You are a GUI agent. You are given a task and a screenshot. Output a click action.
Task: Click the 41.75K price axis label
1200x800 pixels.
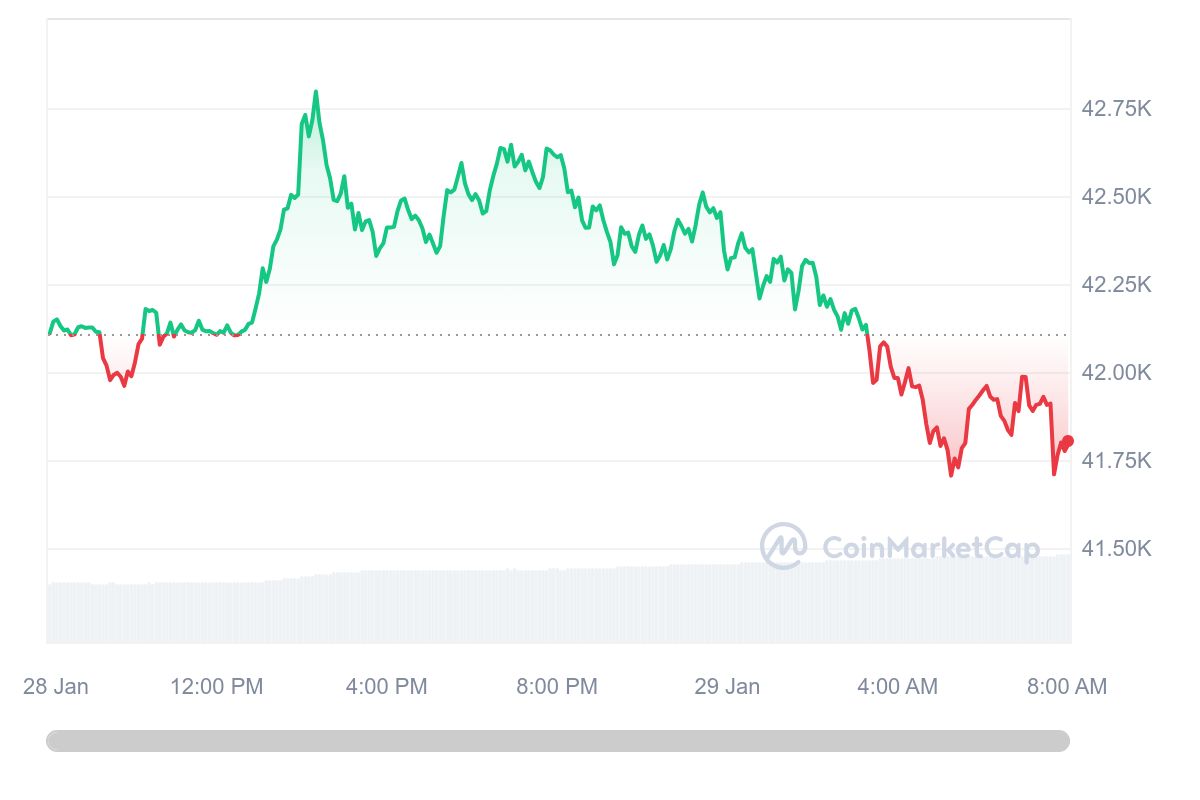(1116, 461)
